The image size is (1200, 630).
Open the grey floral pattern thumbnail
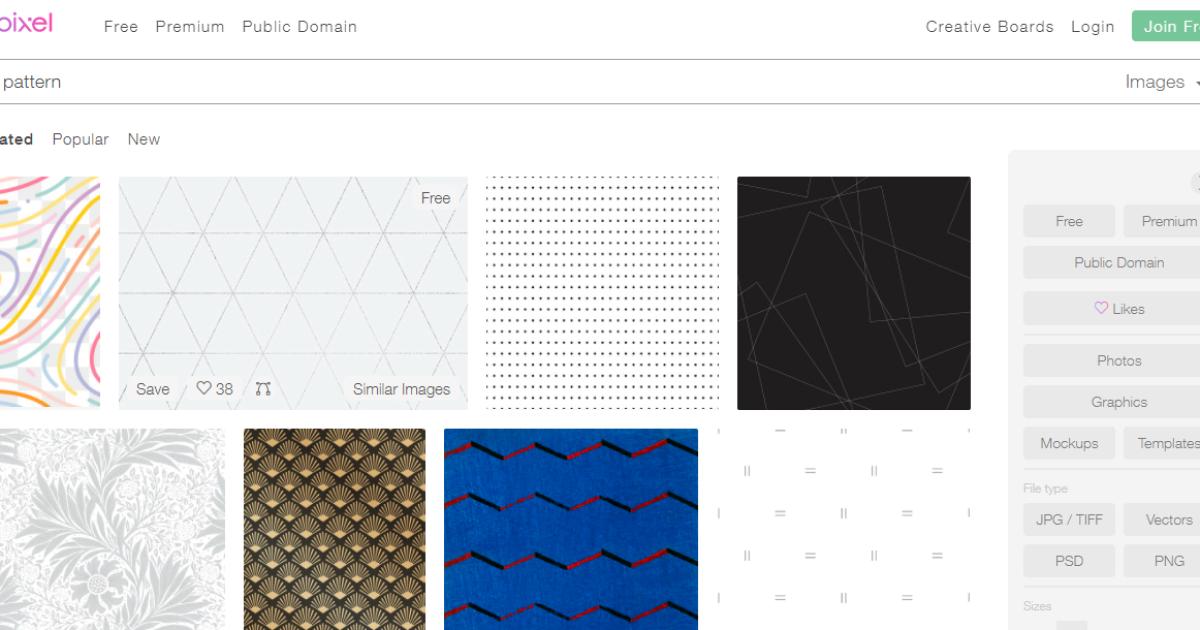click(112, 529)
